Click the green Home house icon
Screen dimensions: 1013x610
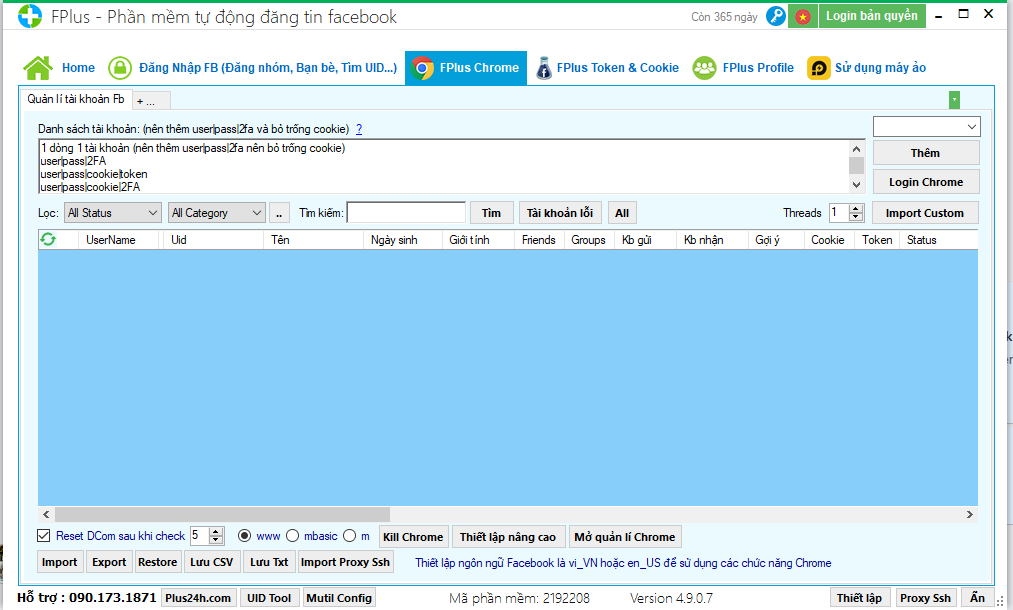click(x=38, y=68)
